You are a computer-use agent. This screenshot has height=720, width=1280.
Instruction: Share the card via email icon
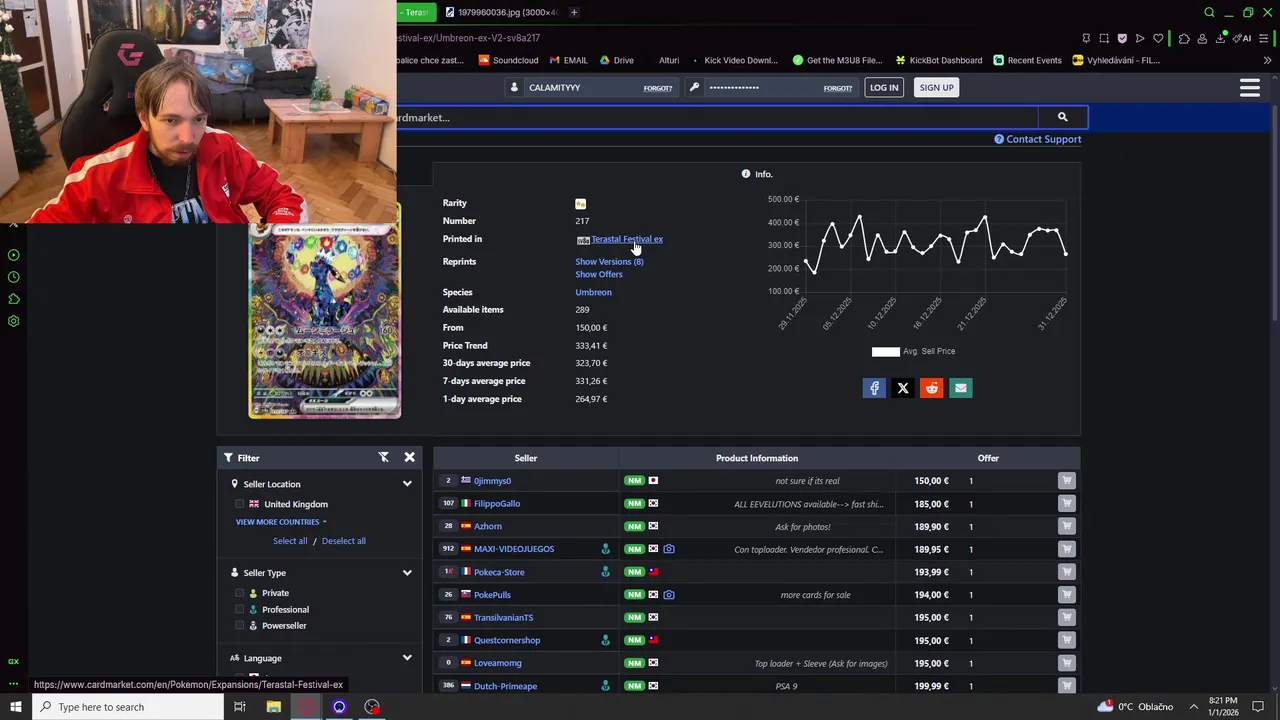pos(961,388)
